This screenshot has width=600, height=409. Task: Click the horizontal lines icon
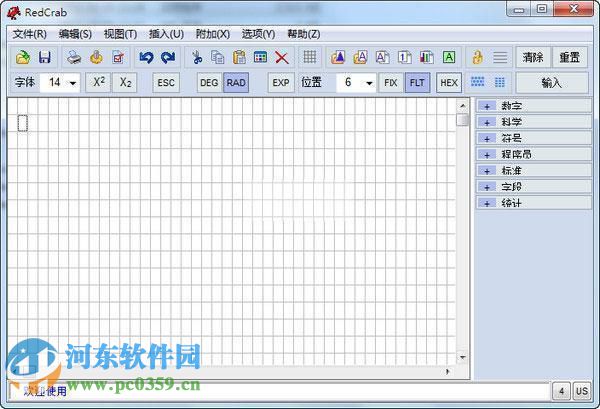(500, 57)
